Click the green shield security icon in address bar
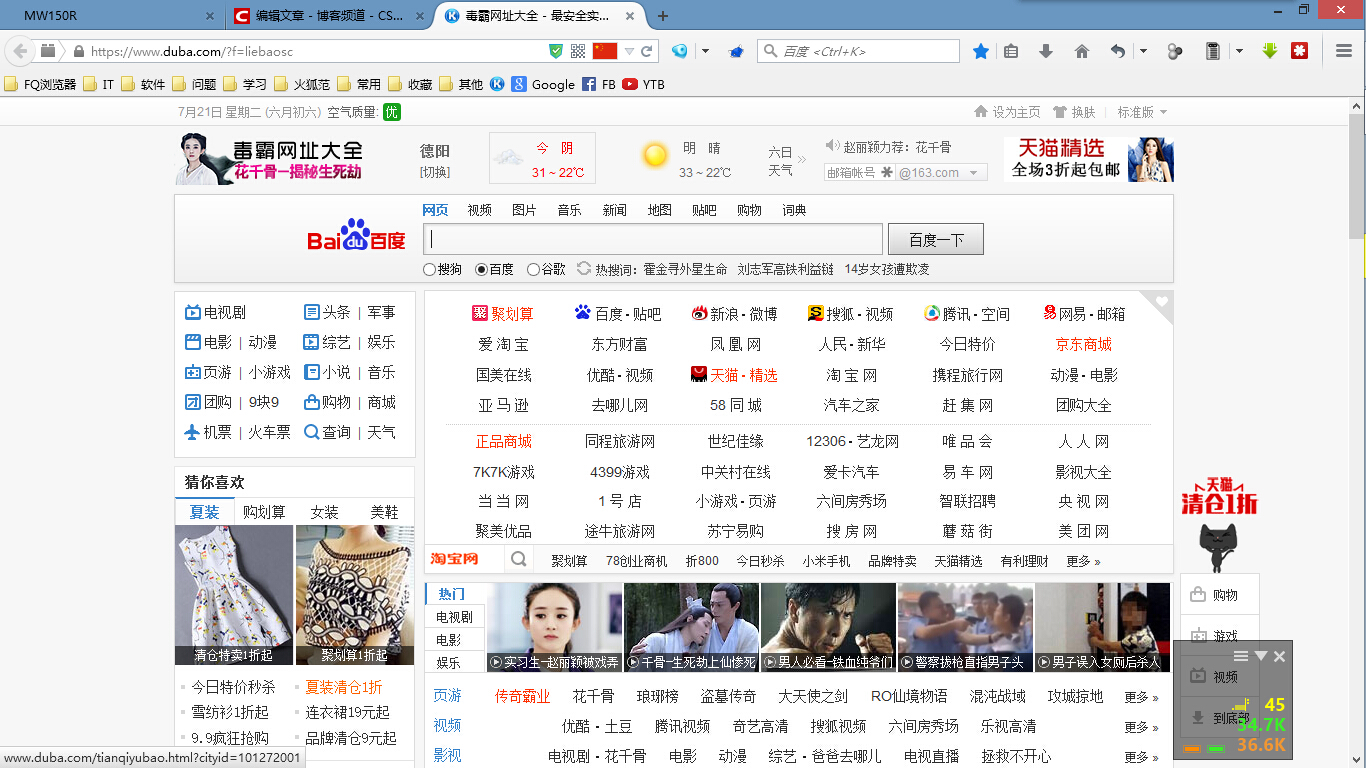The image size is (1366, 768). coord(557,51)
